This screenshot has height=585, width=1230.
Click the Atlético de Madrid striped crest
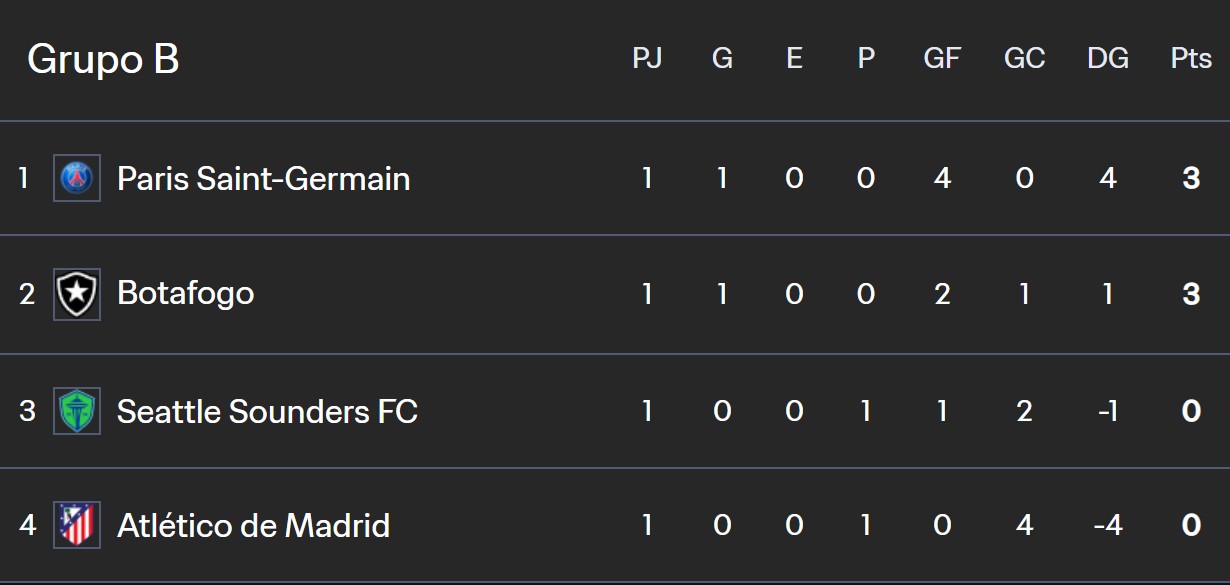[x=77, y=525]
